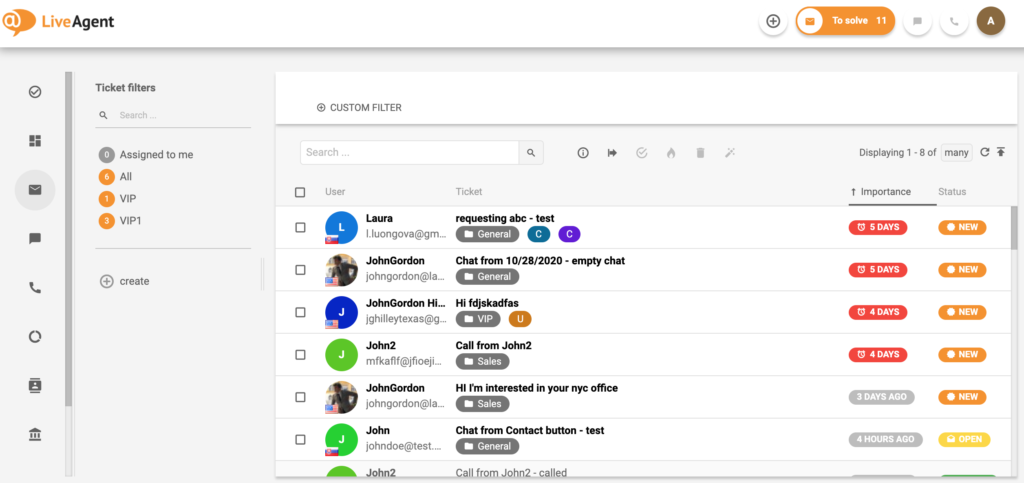Open the Knowledge base bank icon in sidebar

tap(35, 434)
